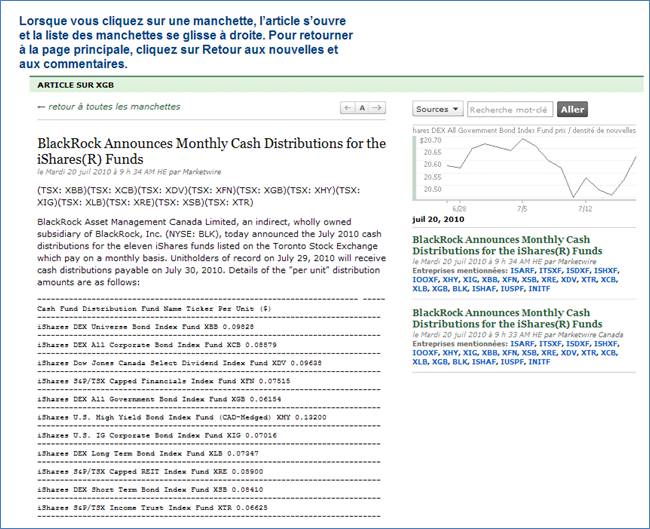
Task: Click the decrease font size left arrow
Action: [x=348, y=108]
